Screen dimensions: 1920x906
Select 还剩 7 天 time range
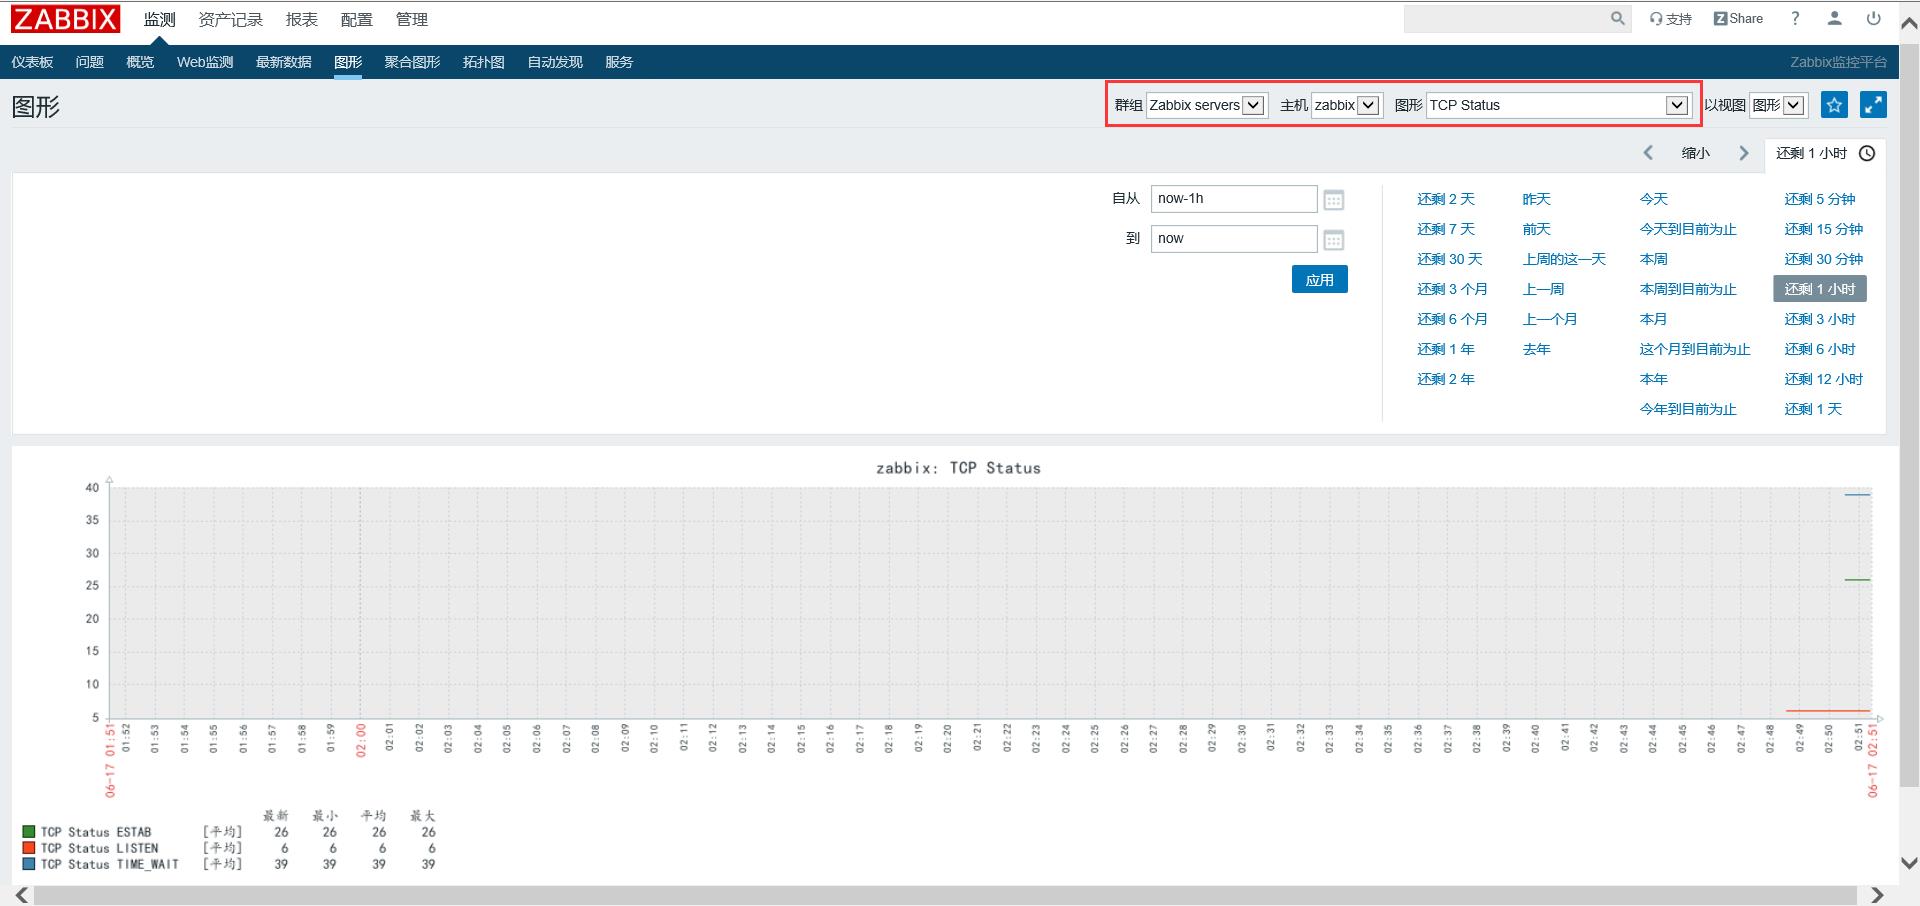[1445, 229]
